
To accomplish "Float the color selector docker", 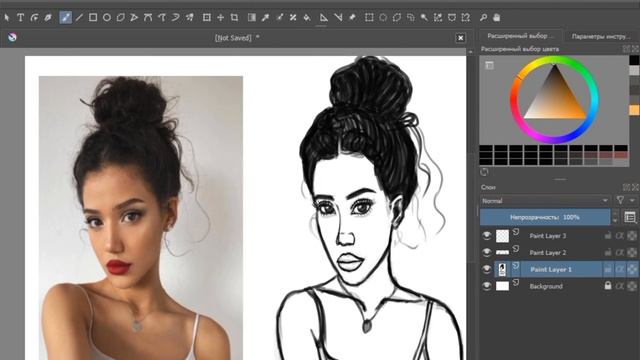I will click(x=627, y=49).
